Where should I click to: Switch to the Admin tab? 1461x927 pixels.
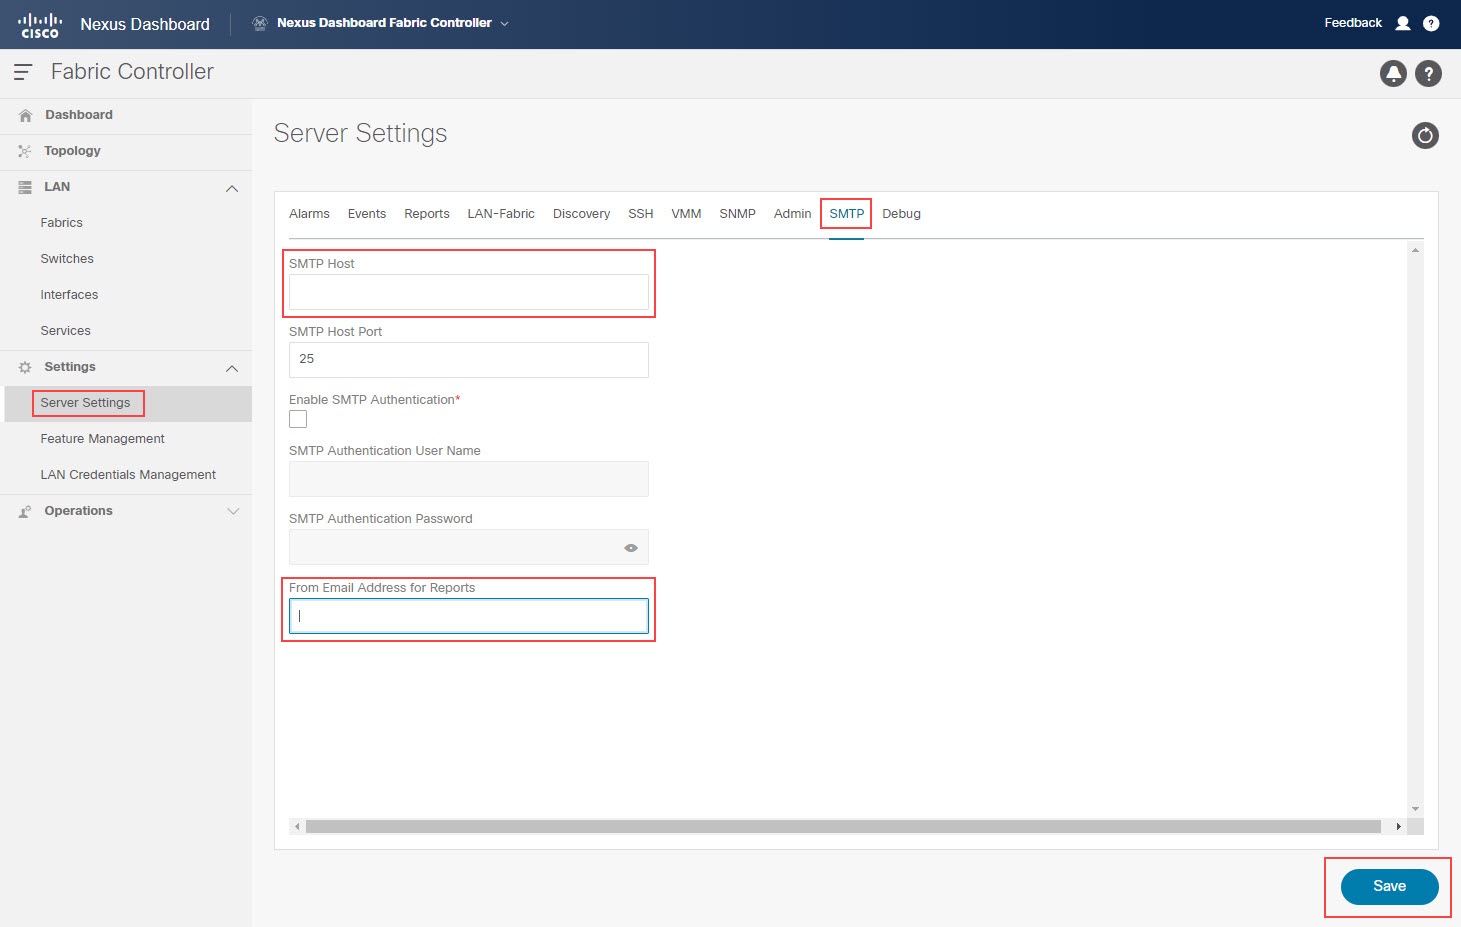(x=792, y=214)
